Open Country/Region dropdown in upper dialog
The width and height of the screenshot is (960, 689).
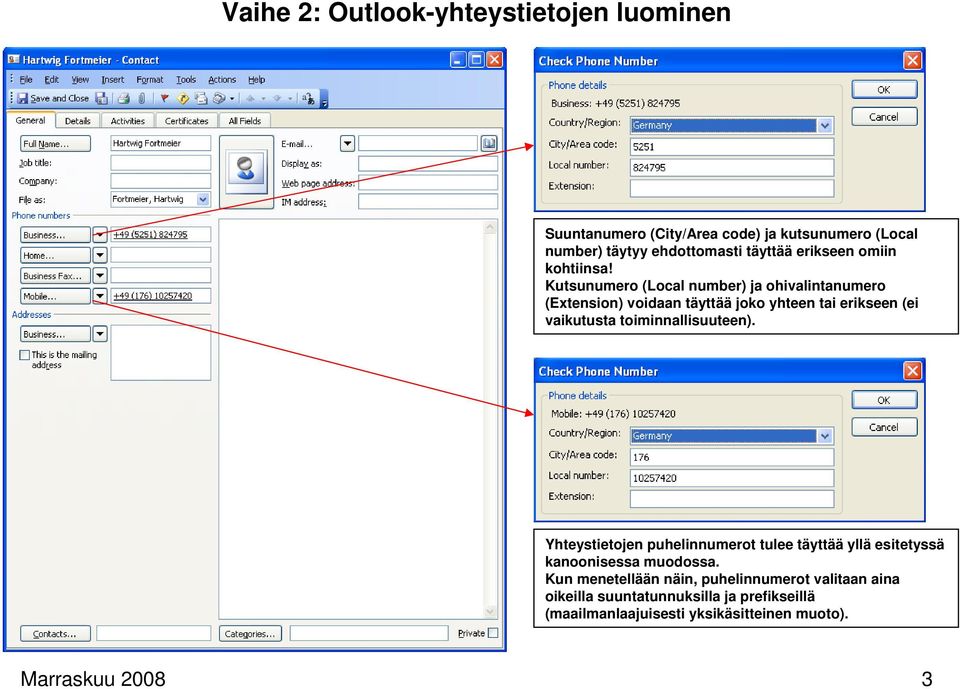coord(825,126)
